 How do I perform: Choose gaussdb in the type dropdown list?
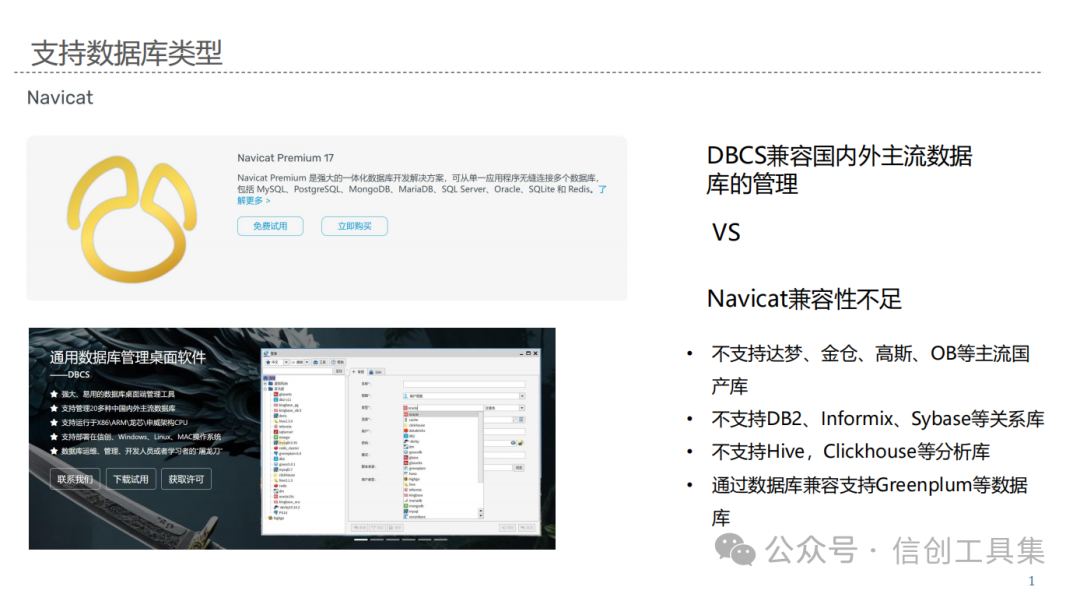(x=441, y=452)
